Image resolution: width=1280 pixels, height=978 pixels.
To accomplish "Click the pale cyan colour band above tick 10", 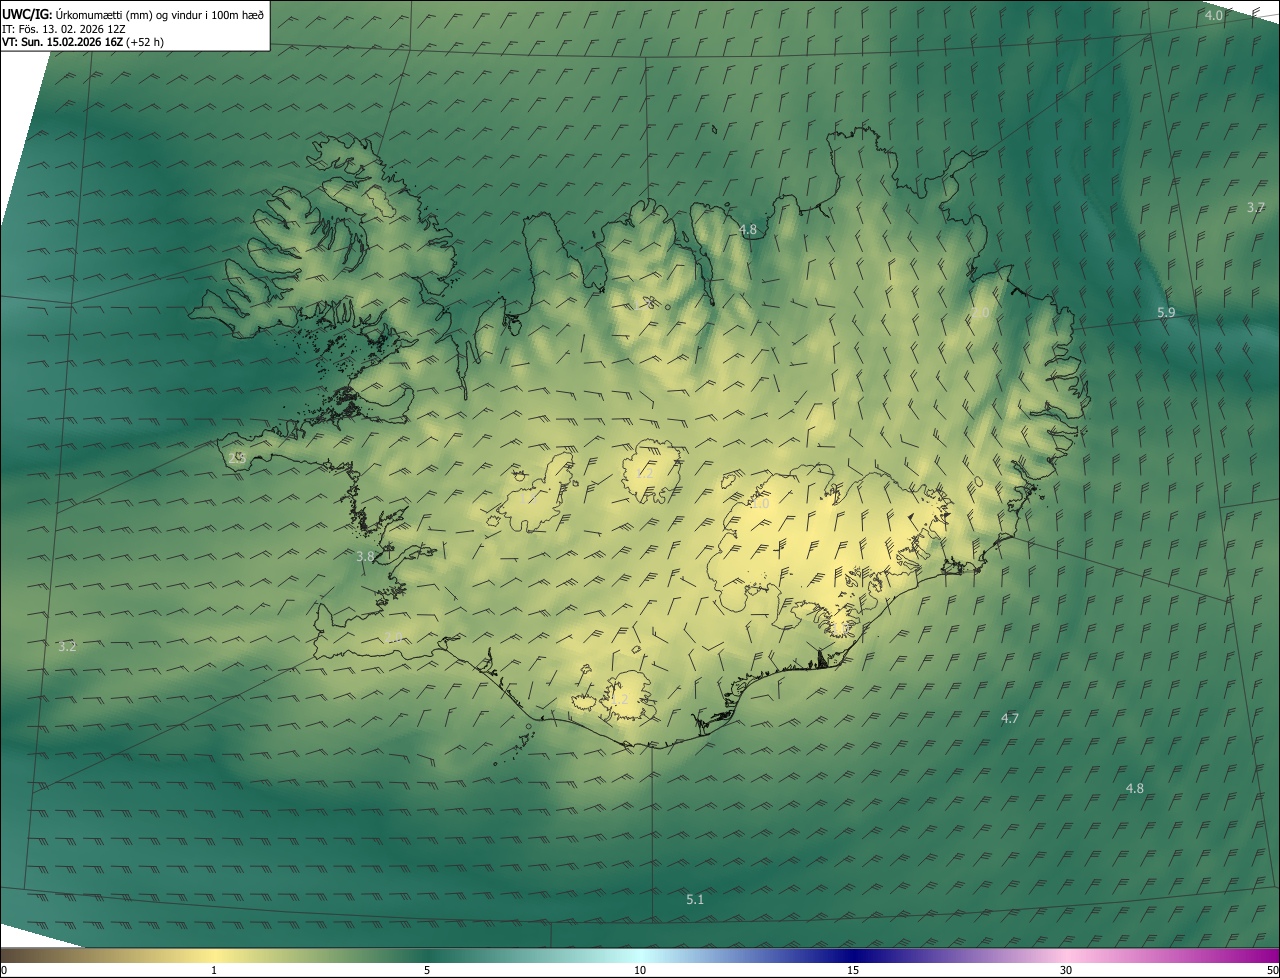I will pos(640,956).
